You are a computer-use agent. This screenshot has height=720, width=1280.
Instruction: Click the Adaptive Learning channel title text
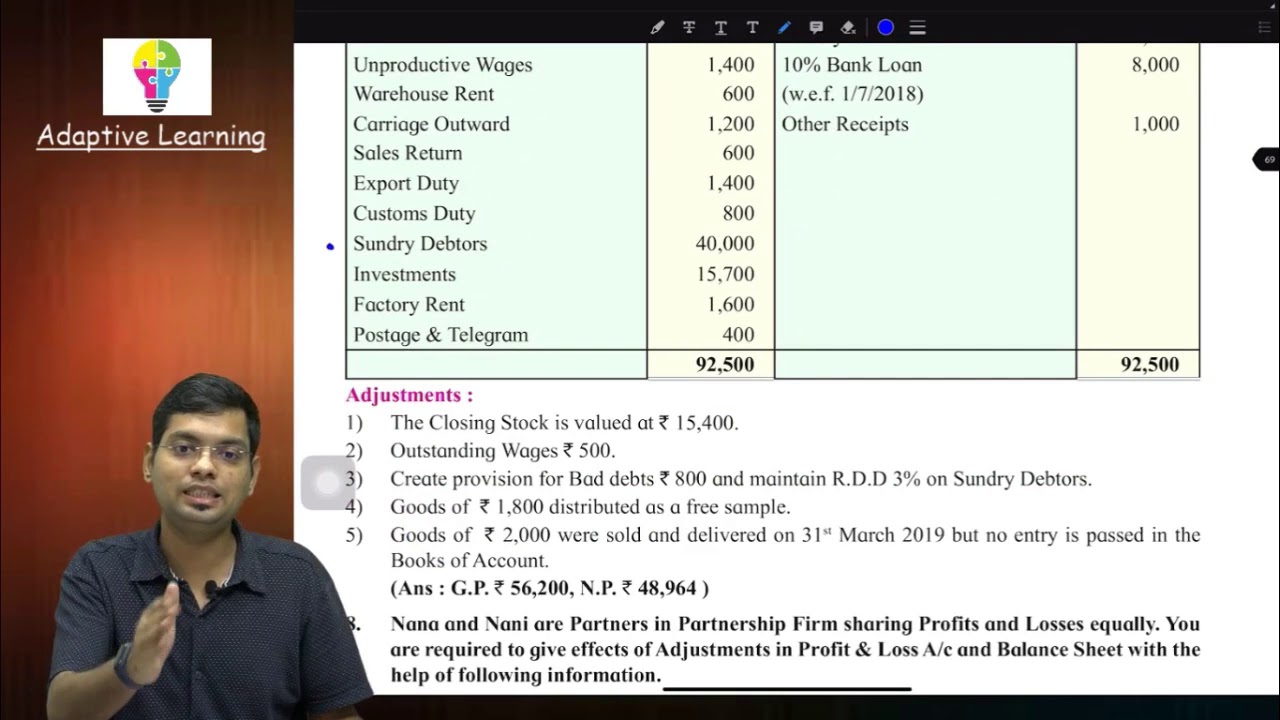151,136
